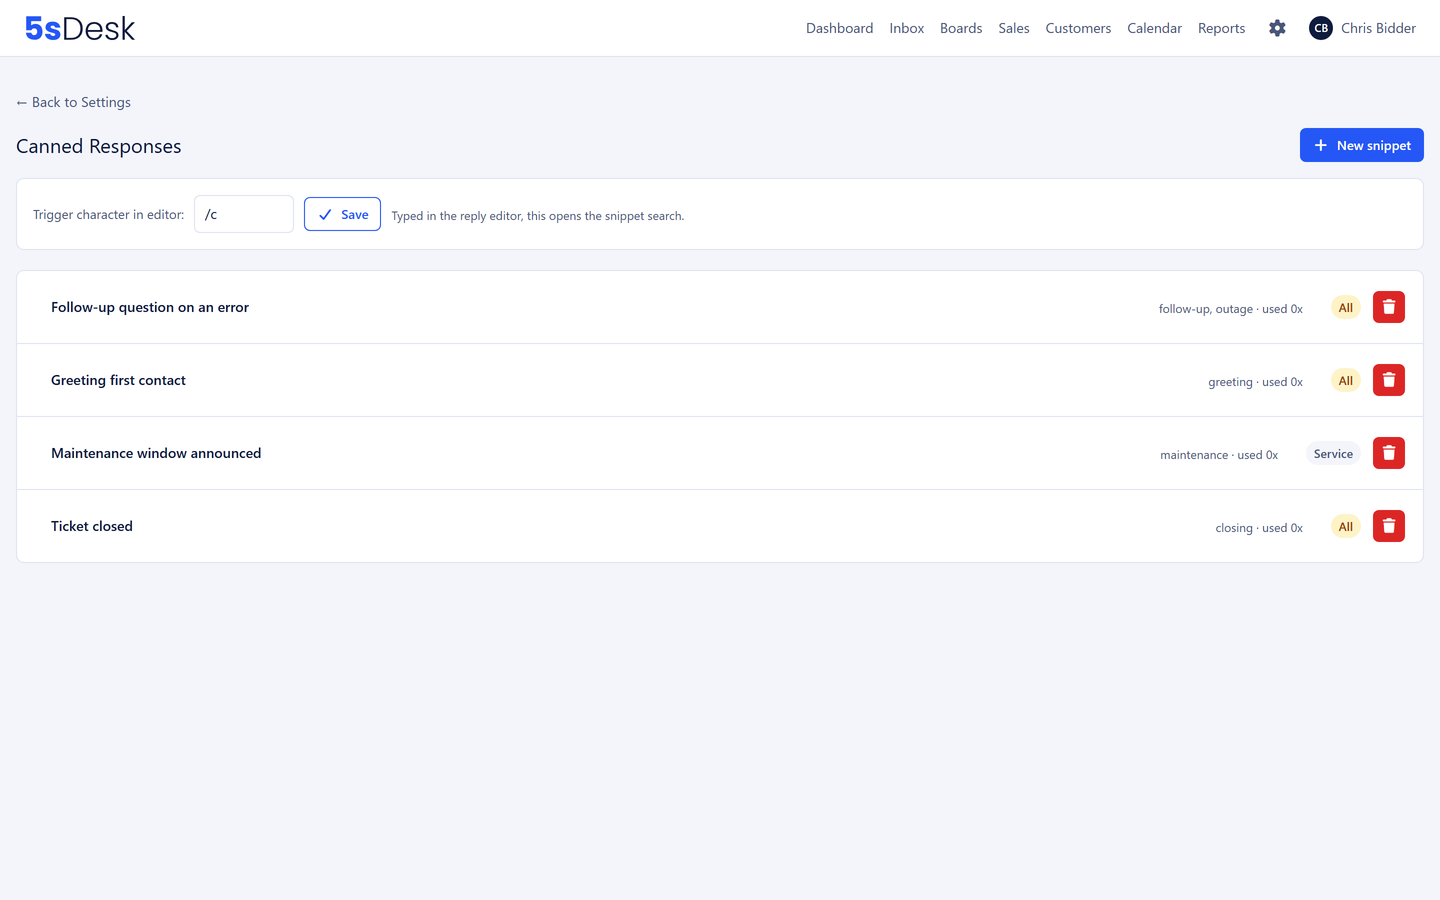Click the 'closing · used 0x' text
1440x900 pixels.
[x=1259, y=528]
